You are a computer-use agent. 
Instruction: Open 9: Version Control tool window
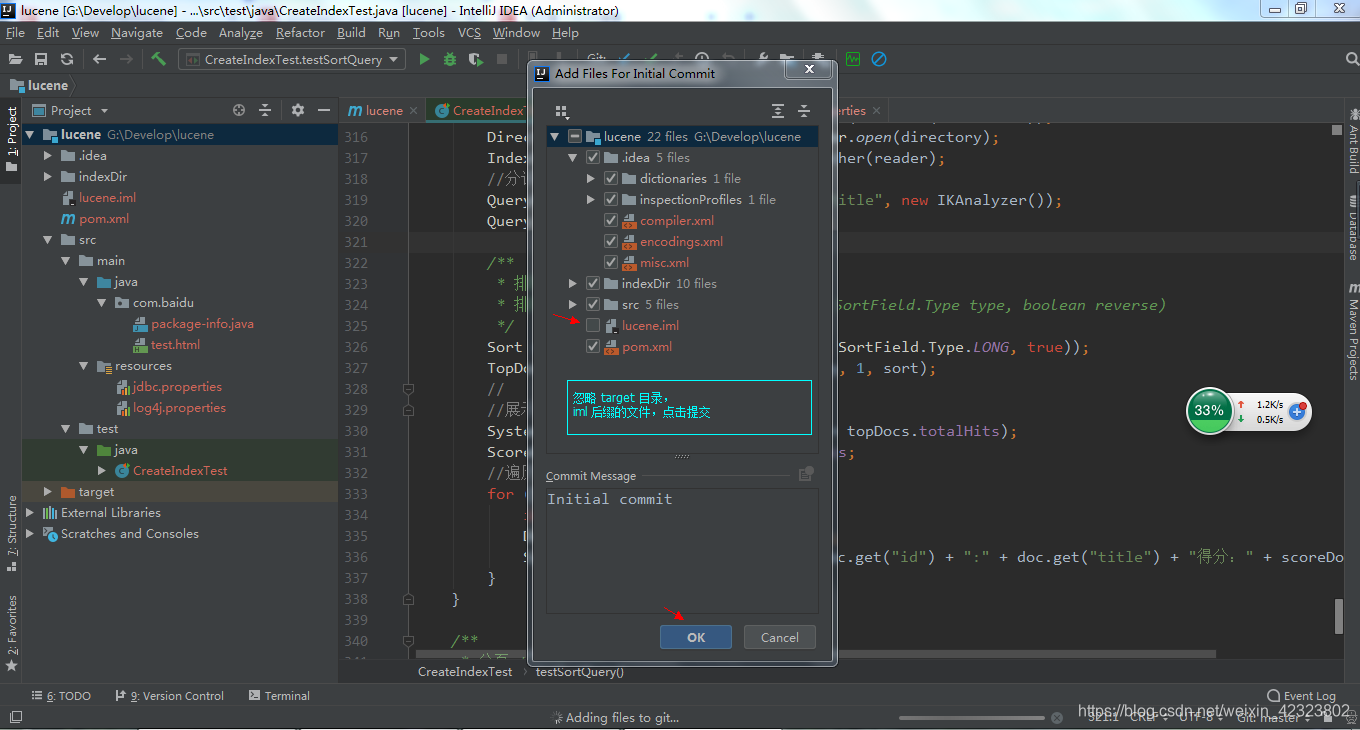[170, 695]
